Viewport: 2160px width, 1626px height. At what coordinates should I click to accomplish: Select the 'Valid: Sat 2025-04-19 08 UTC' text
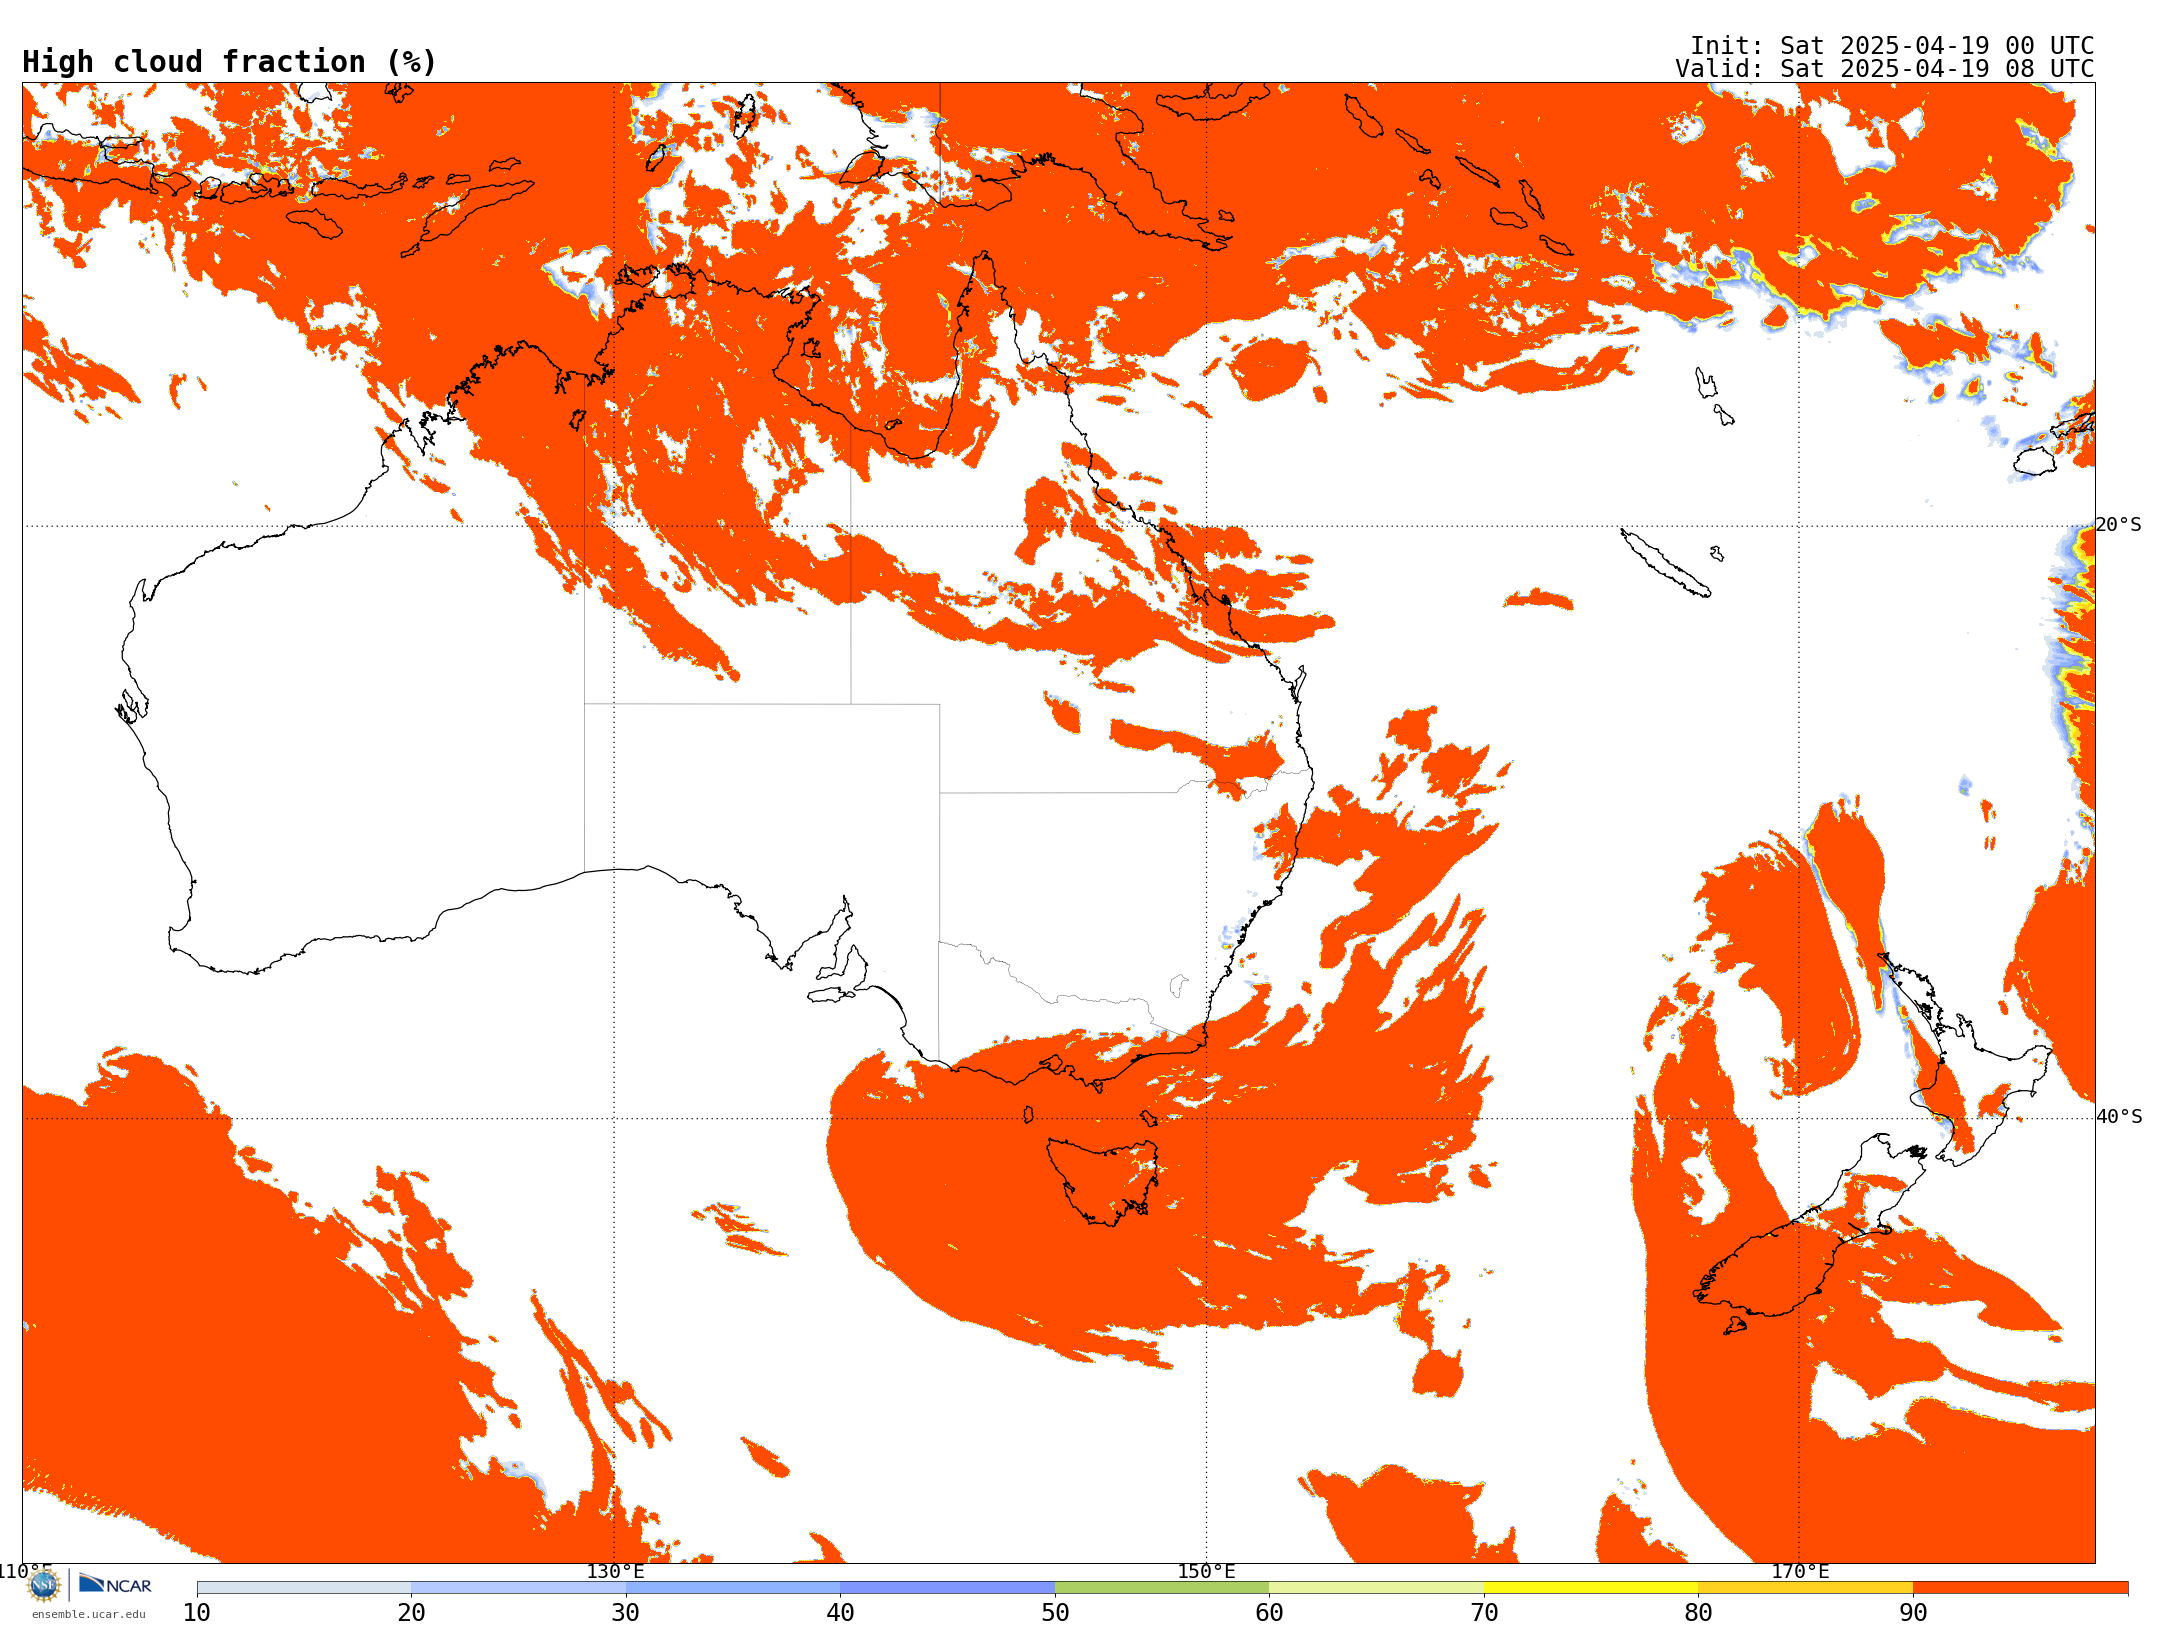pyautogui.click(x=1885, y=69)
